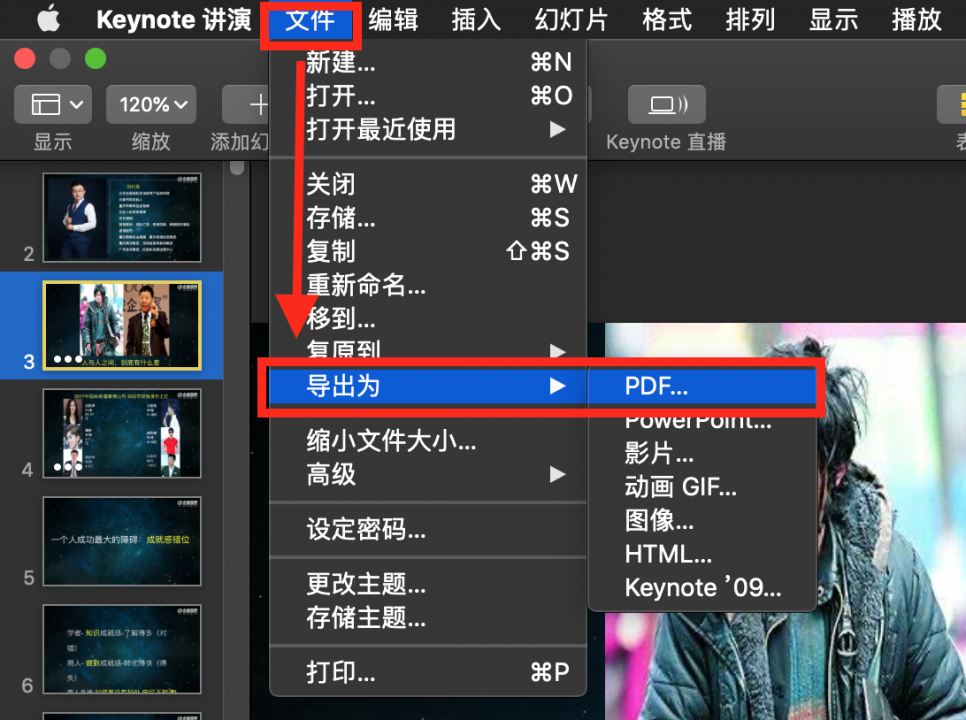The height and width of the screenshot is (720, 966).
Task: Choose 存储... from the file menu
Action: pyautogui.click(x=428, y=217)
